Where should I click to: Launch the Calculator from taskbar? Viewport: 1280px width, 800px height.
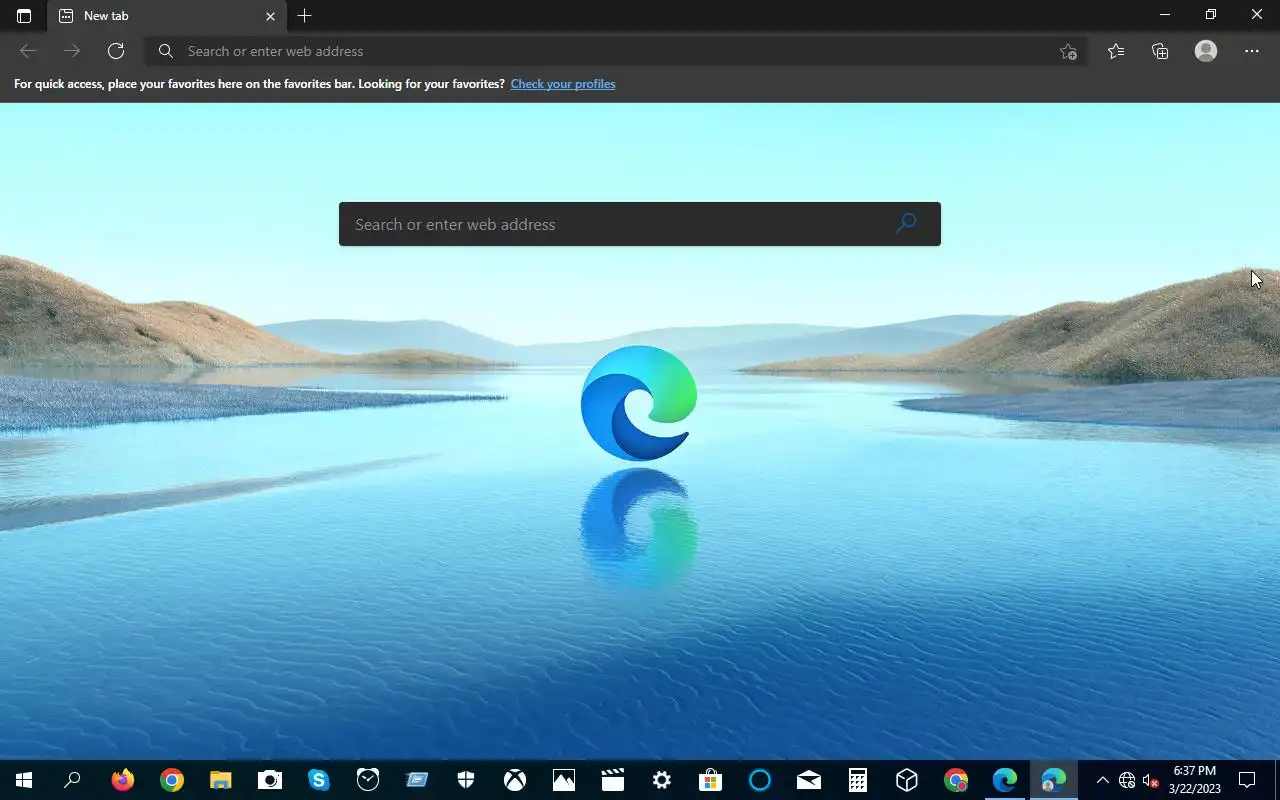click(x=858, y=780)
